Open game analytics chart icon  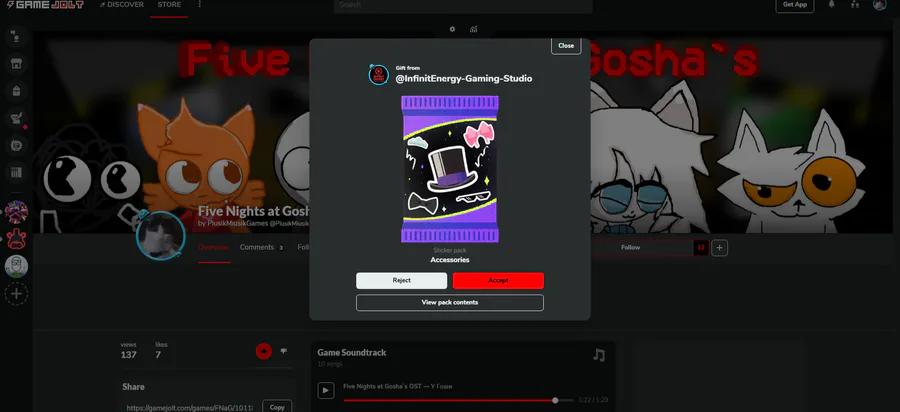(474, 29)
